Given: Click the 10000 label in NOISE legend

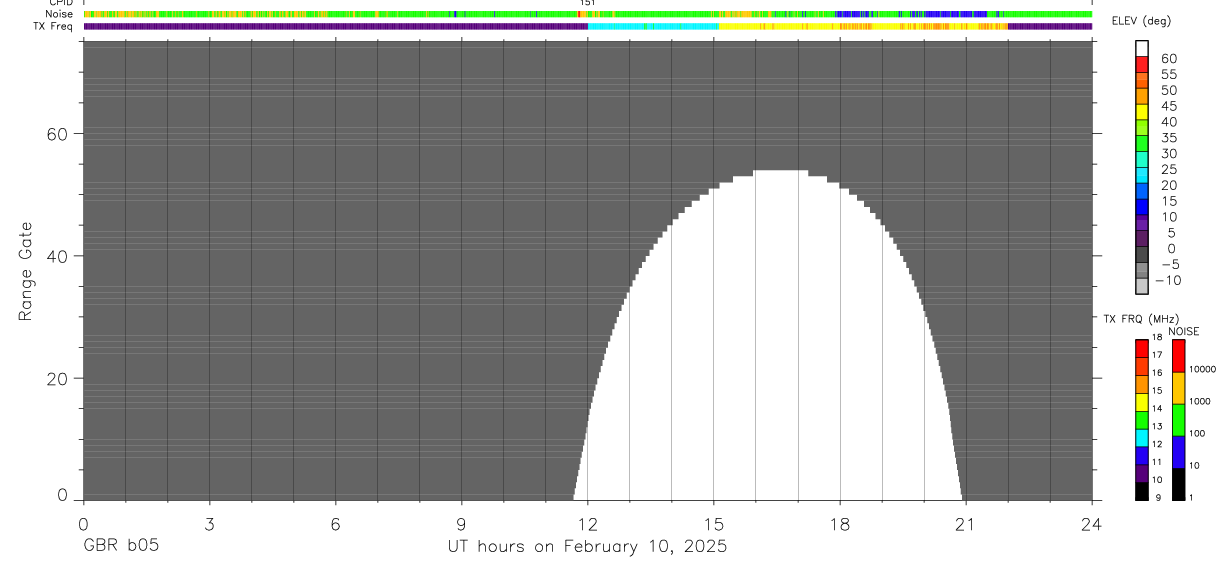Looking at the screenshot, I should pos(1202,369).
